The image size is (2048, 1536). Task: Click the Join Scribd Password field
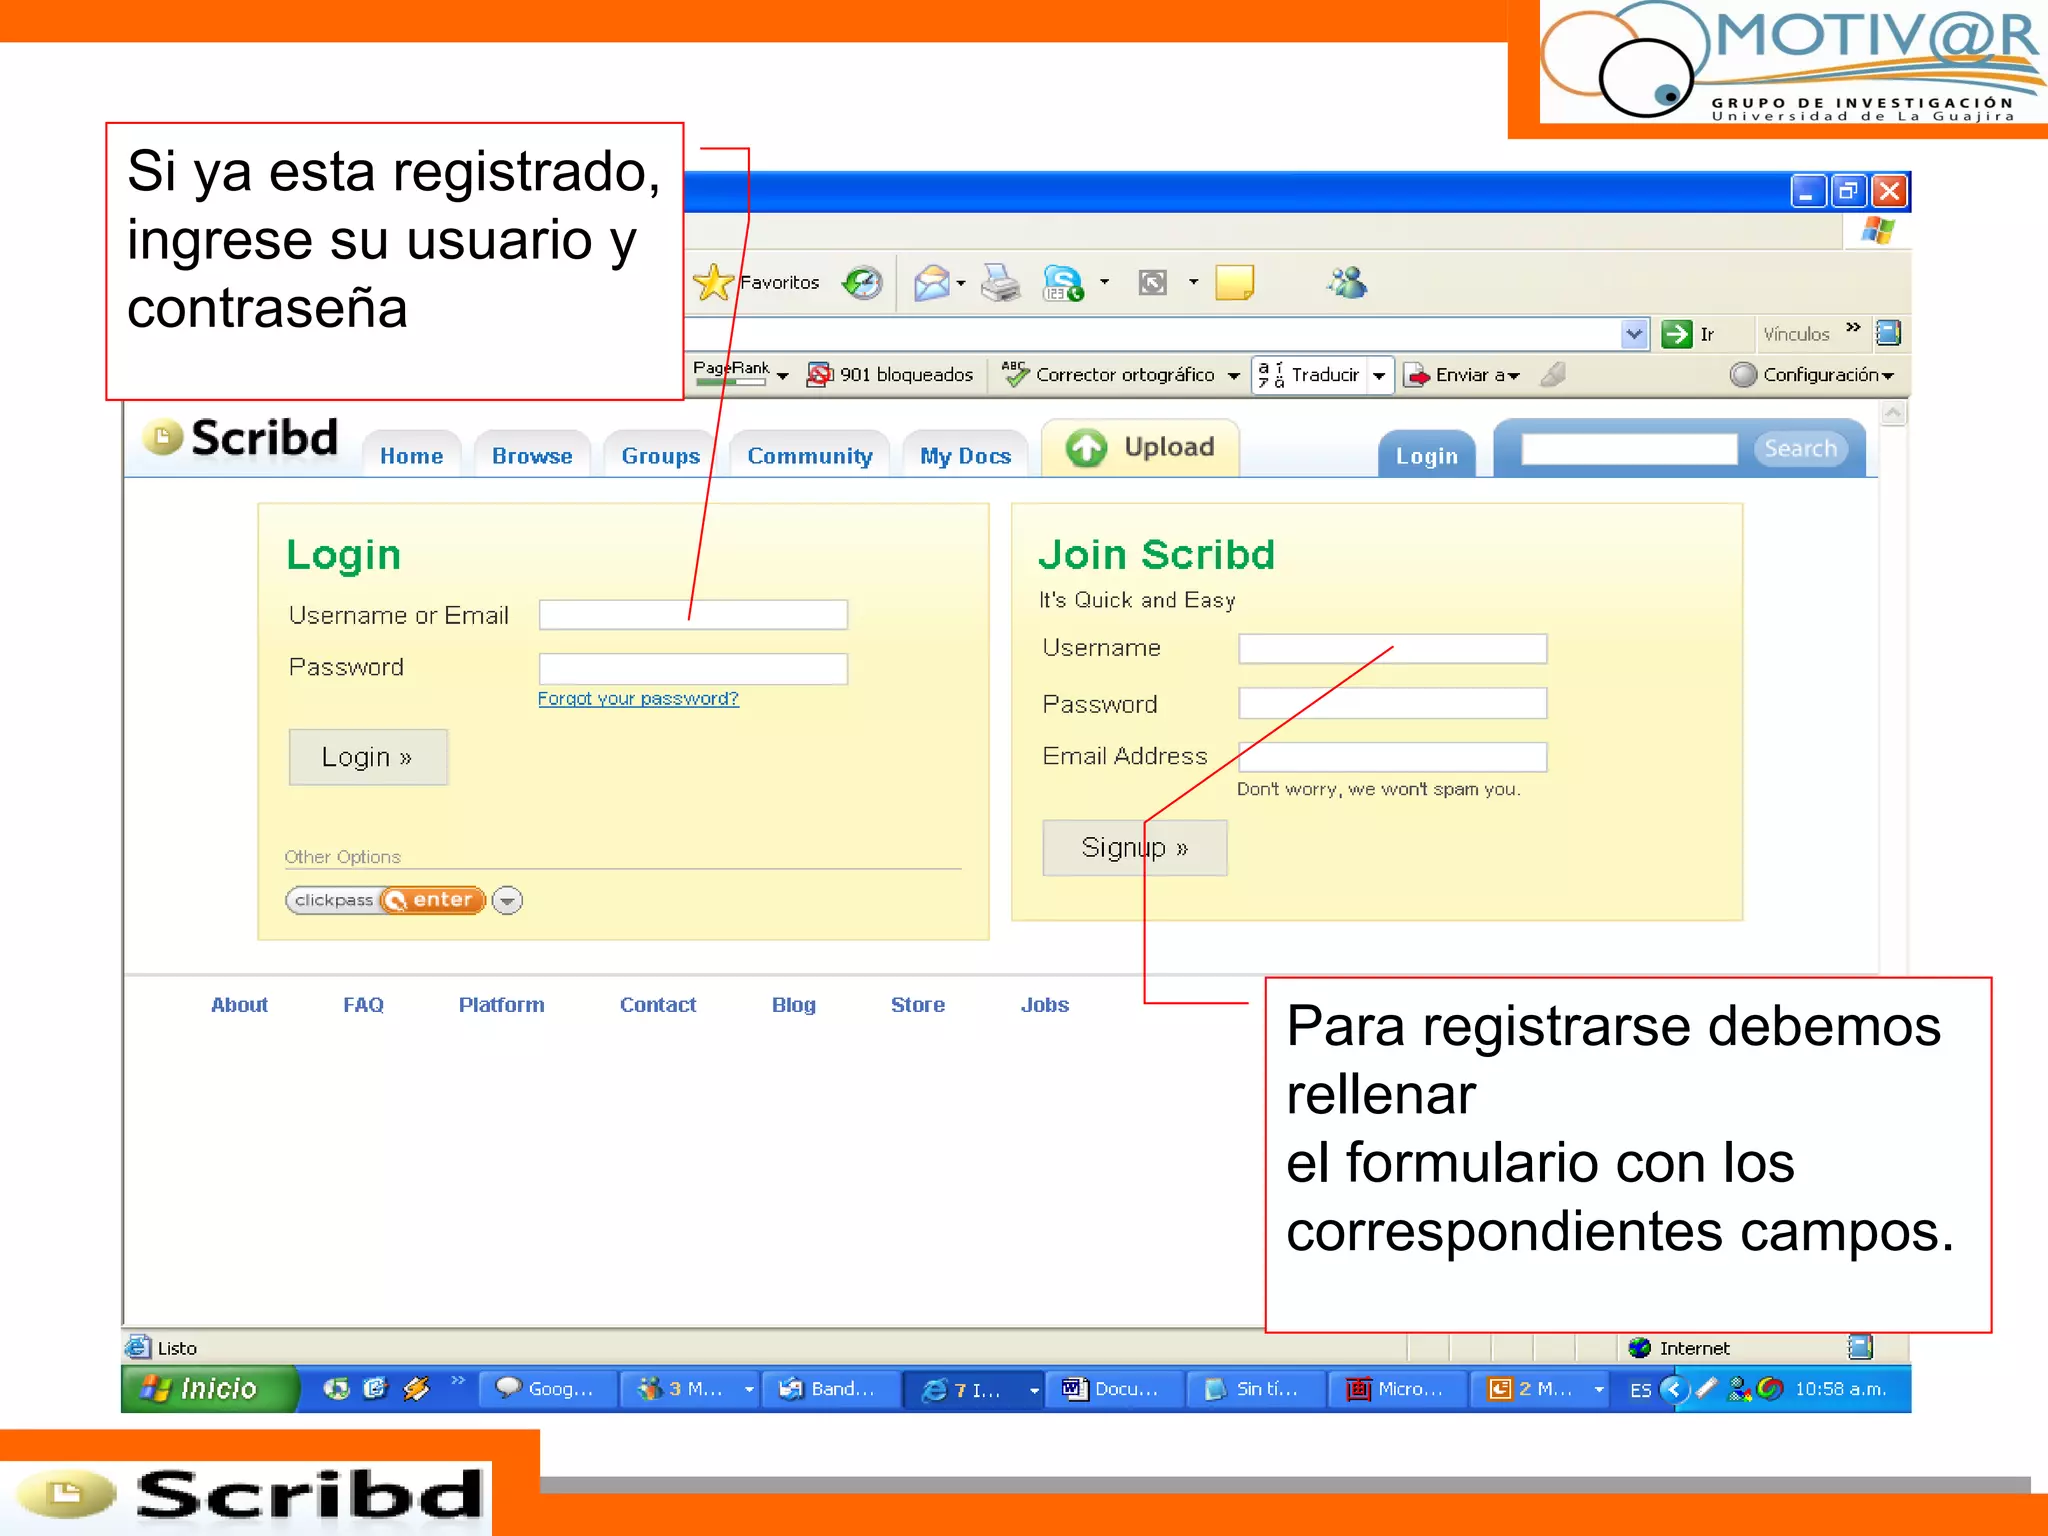(x=1392, y=703)
